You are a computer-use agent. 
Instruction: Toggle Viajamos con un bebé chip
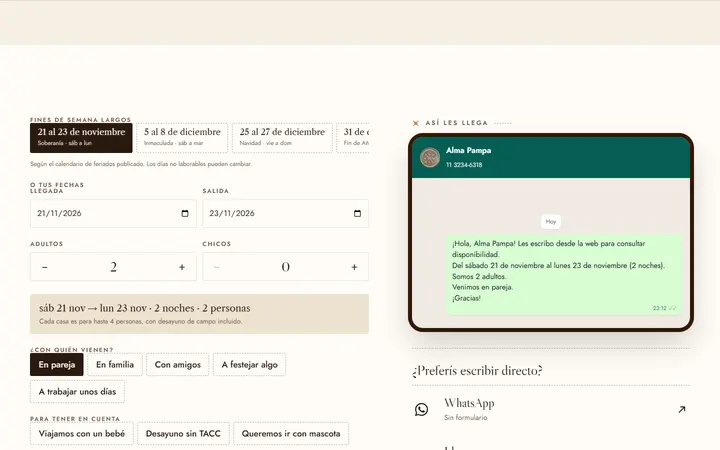[x=82, y=433]
